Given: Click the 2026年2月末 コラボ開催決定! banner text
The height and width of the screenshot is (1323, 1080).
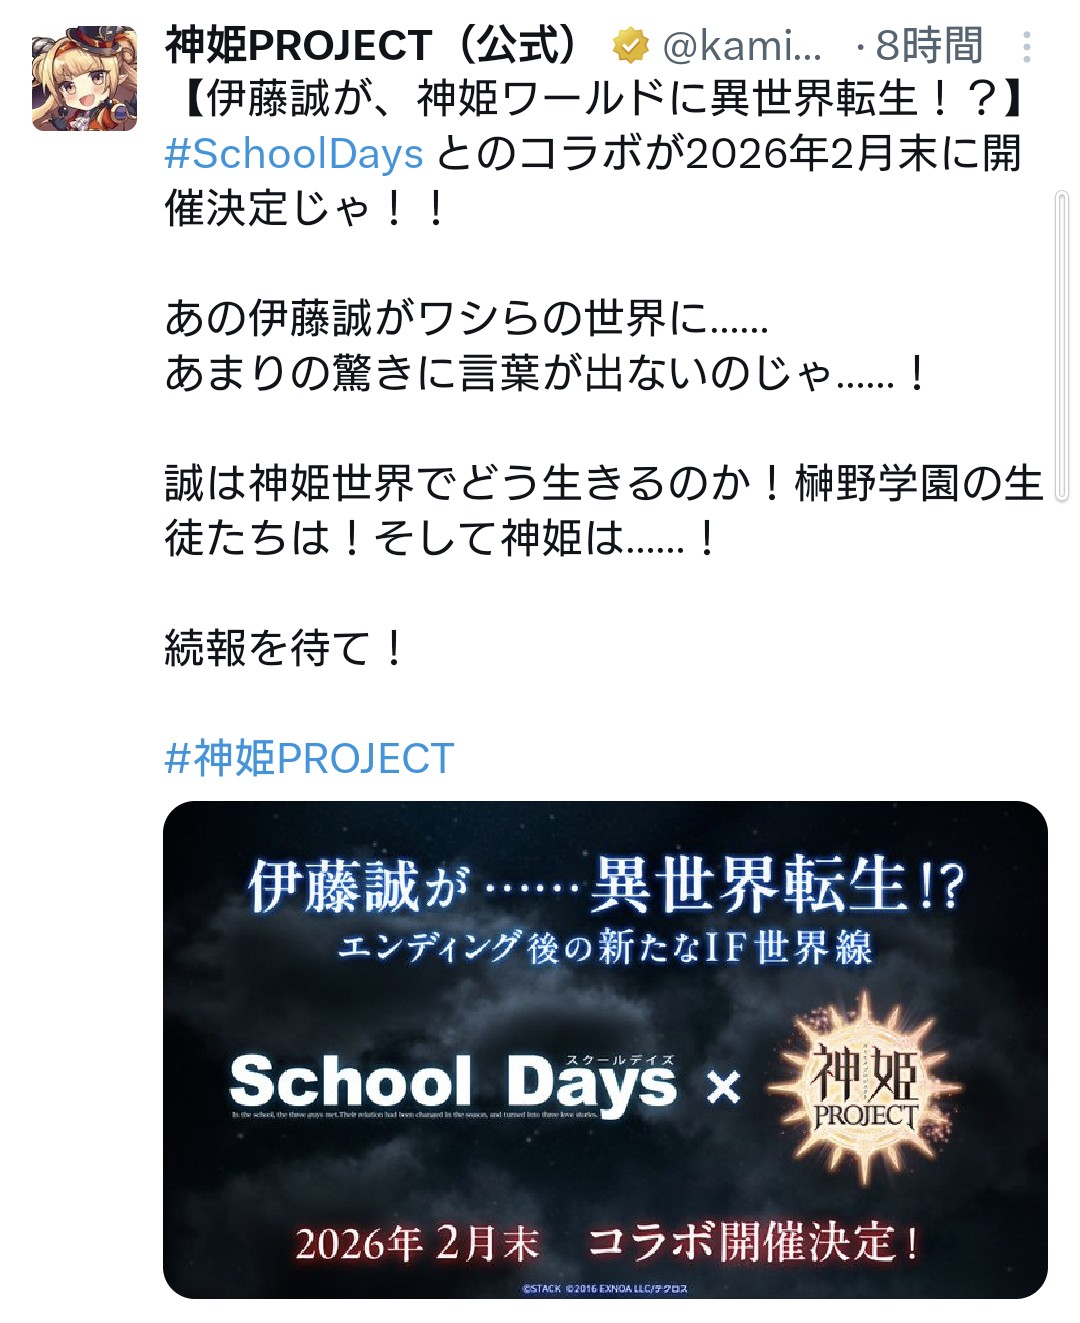Looking at the screenshot, I should (607, 1243).
